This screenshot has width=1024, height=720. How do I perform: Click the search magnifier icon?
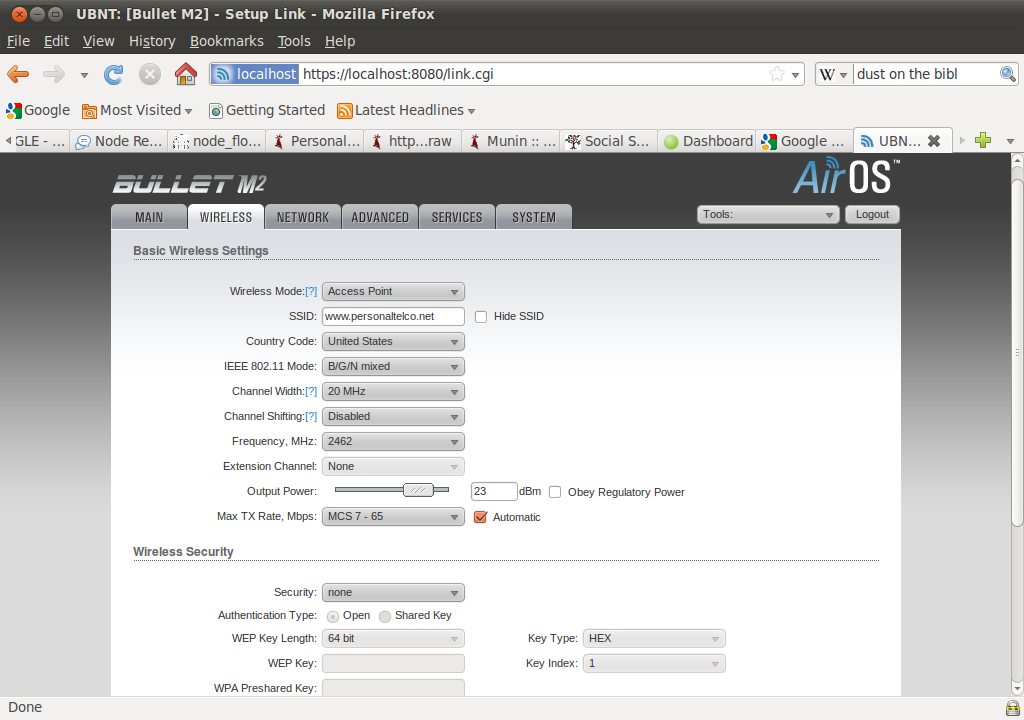point(1008,74)
